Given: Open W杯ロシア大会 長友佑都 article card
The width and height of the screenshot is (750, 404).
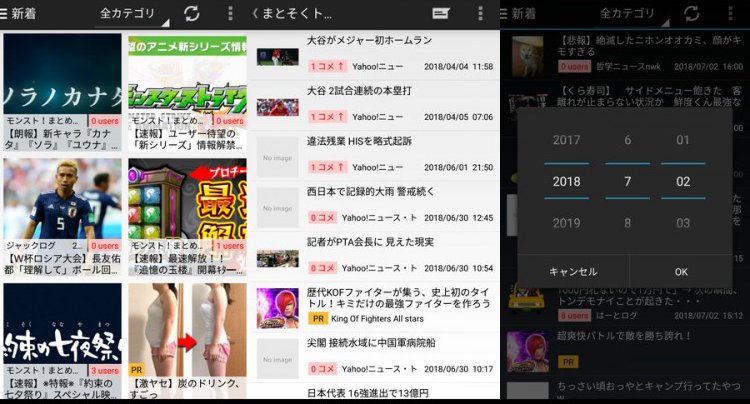Looking at the screenshot, I should (63, 217).
